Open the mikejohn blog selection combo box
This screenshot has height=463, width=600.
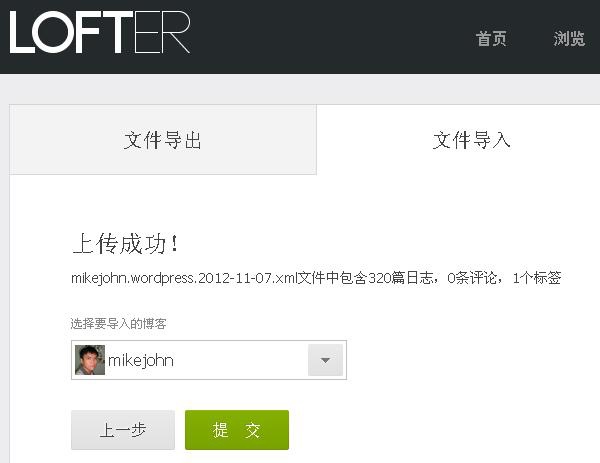tap(209, 360)
